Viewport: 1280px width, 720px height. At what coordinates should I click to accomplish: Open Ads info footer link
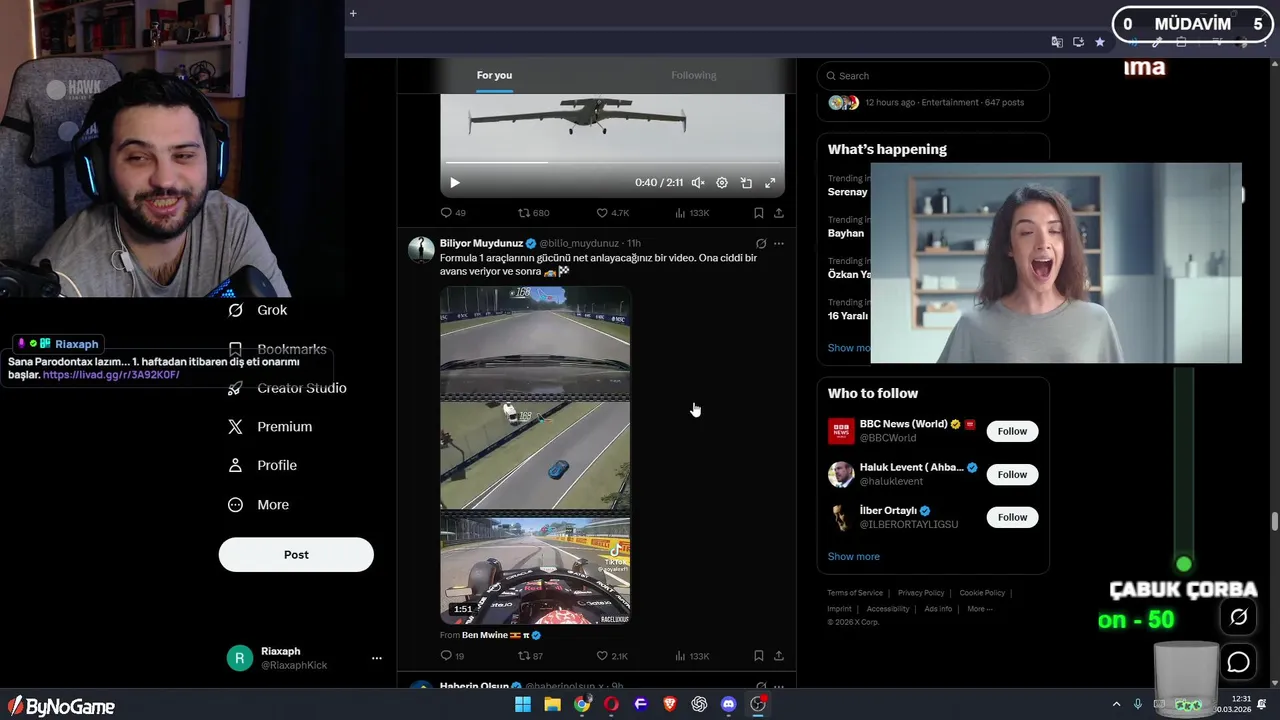(938, 609)
